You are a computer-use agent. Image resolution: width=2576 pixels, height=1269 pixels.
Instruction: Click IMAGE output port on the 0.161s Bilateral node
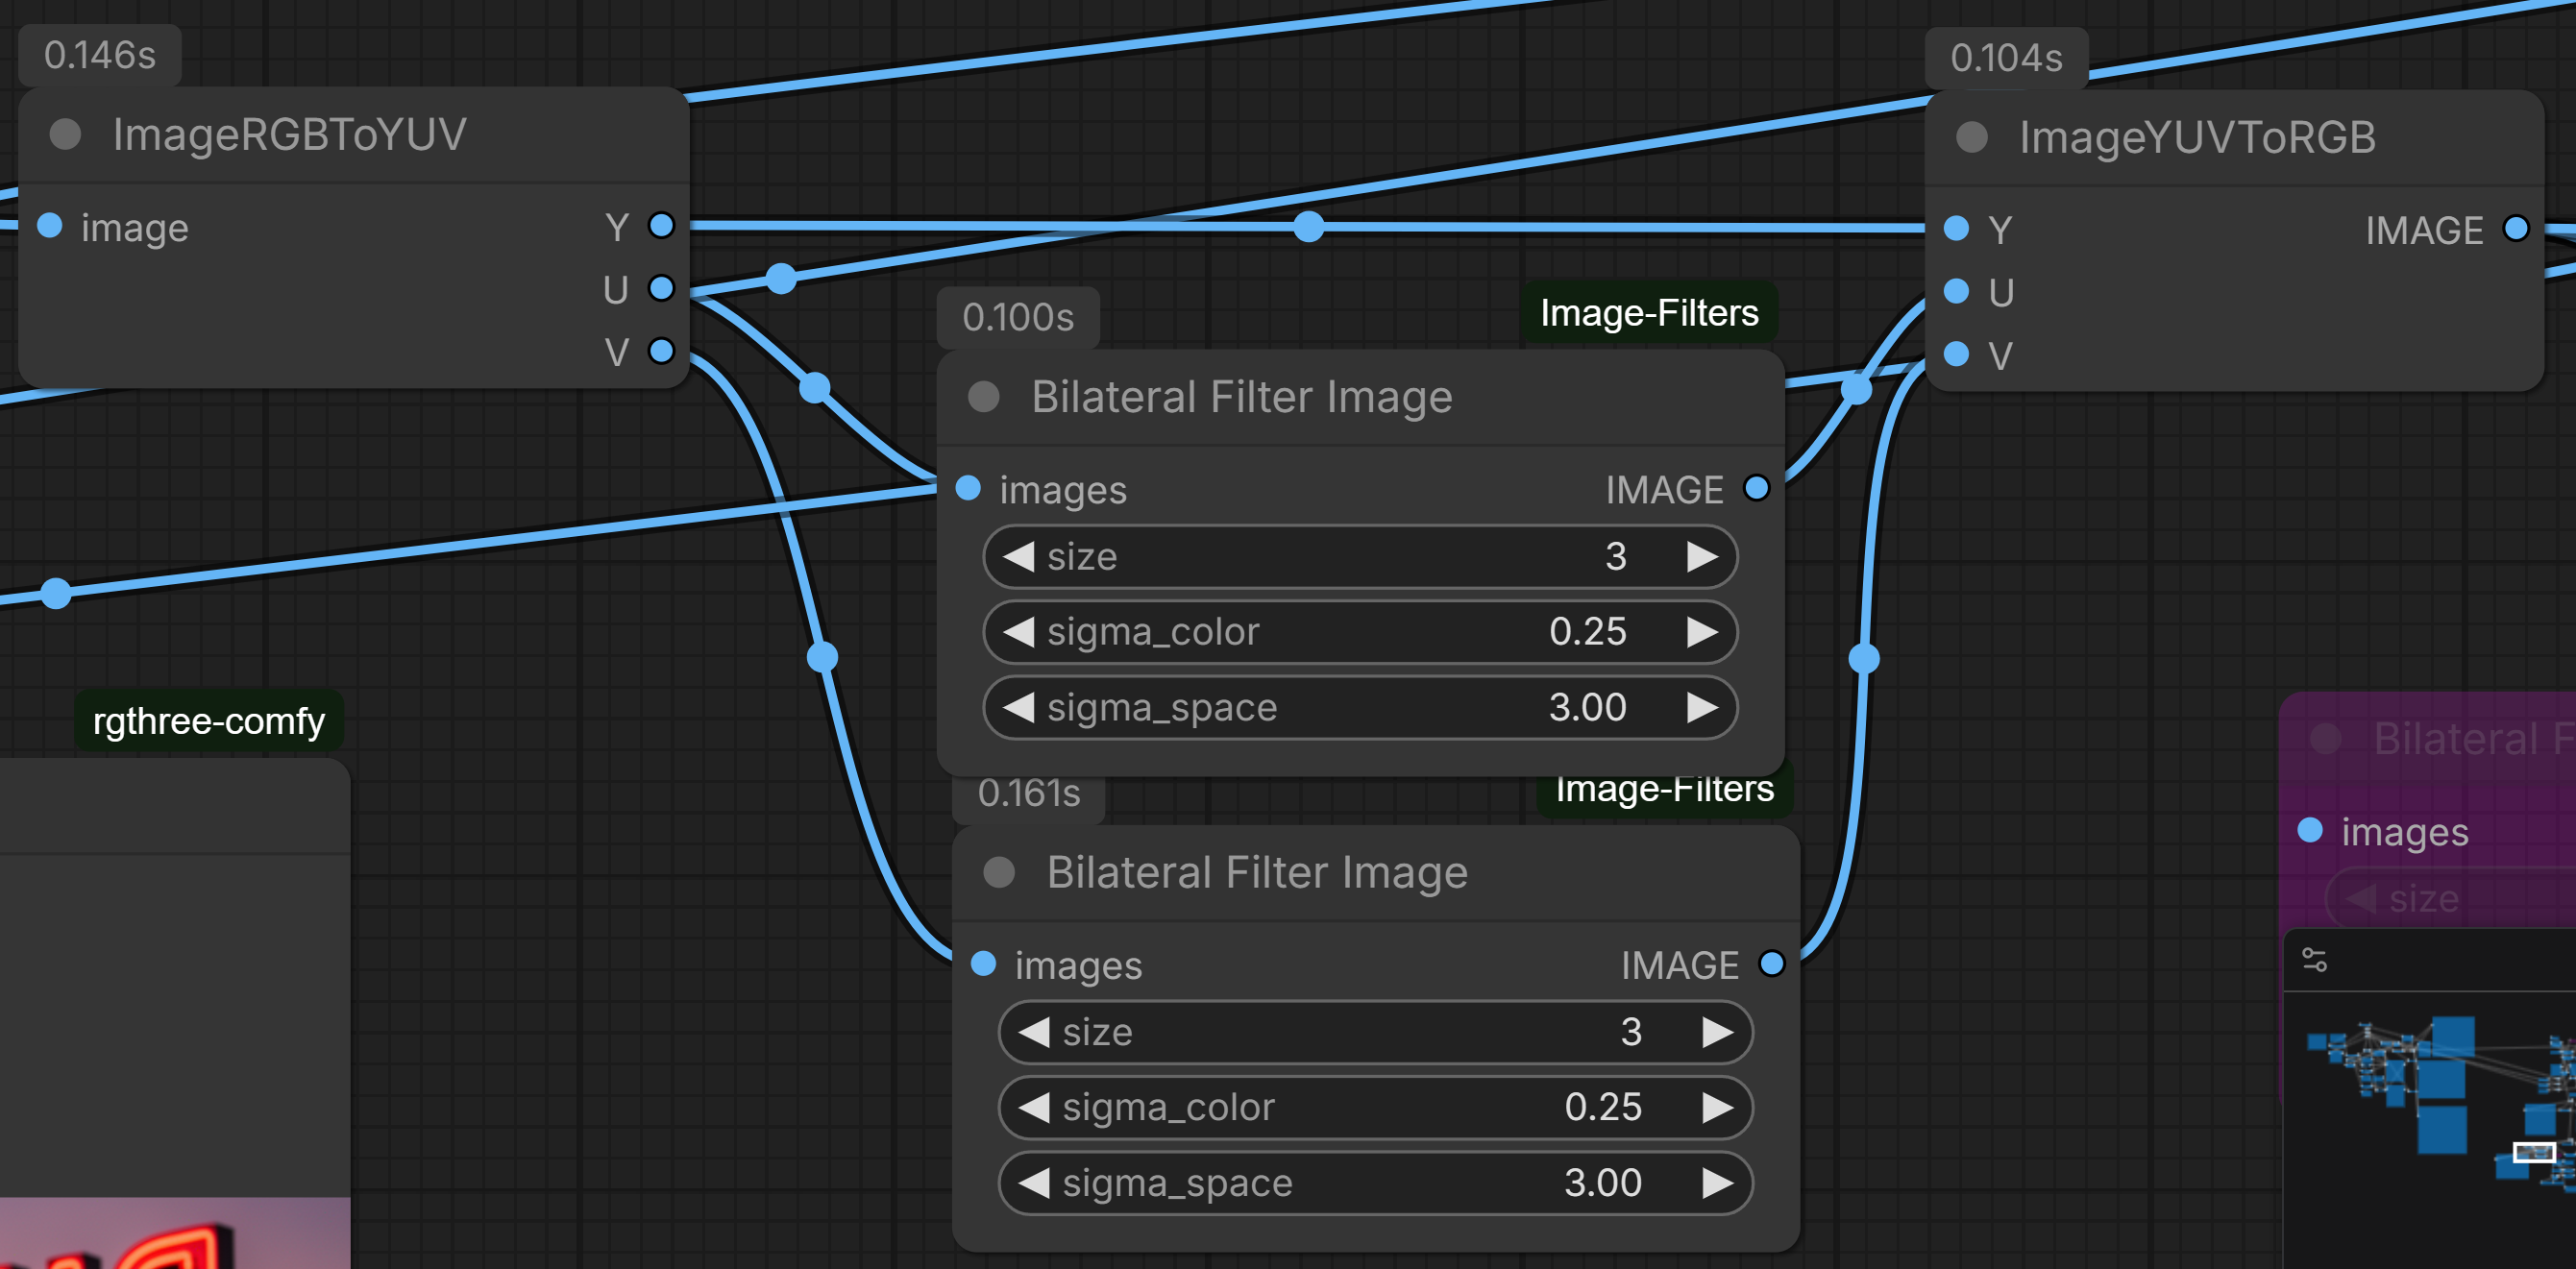1772,963
